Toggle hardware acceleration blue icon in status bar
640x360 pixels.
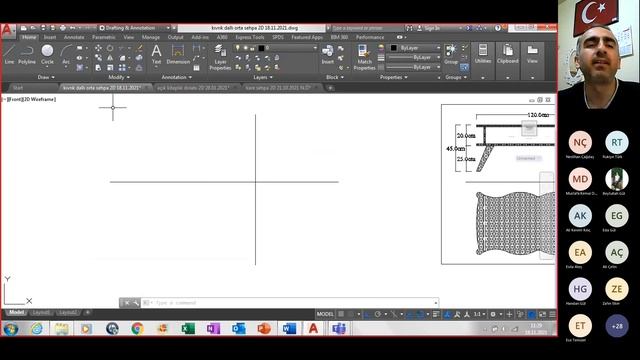[x=532, y=314]
